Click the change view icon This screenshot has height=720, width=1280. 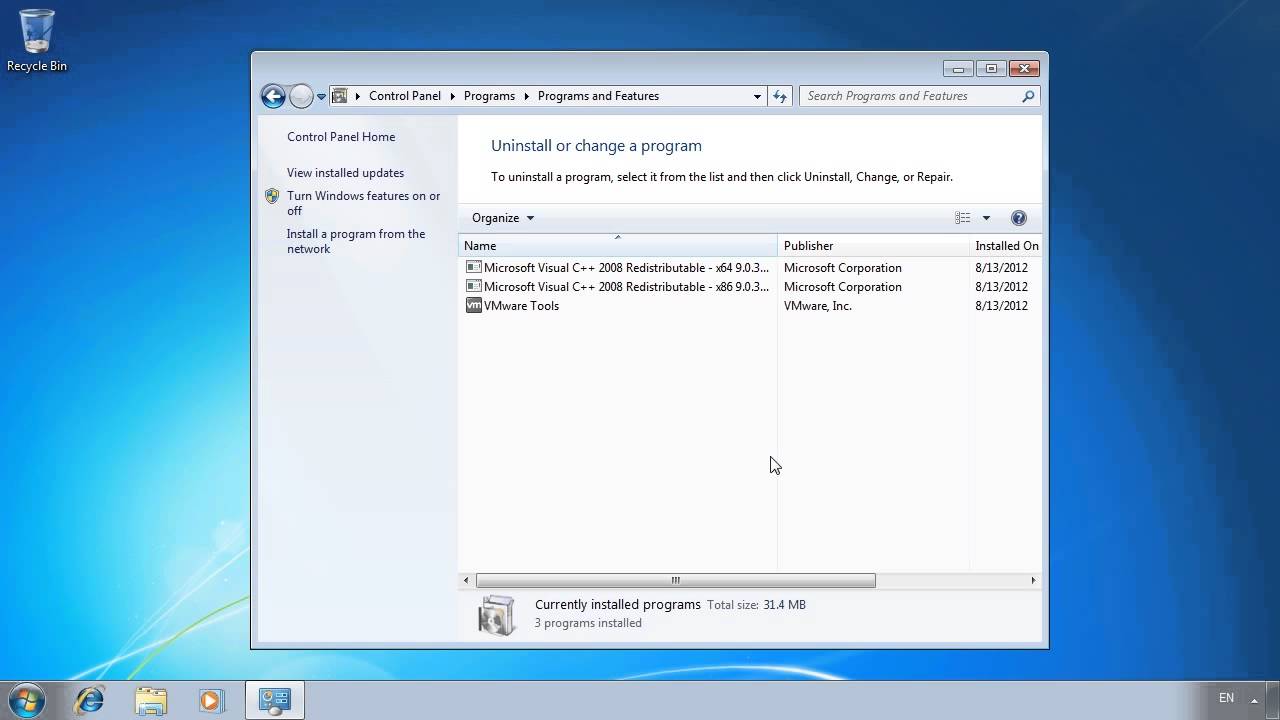[962, 218]
